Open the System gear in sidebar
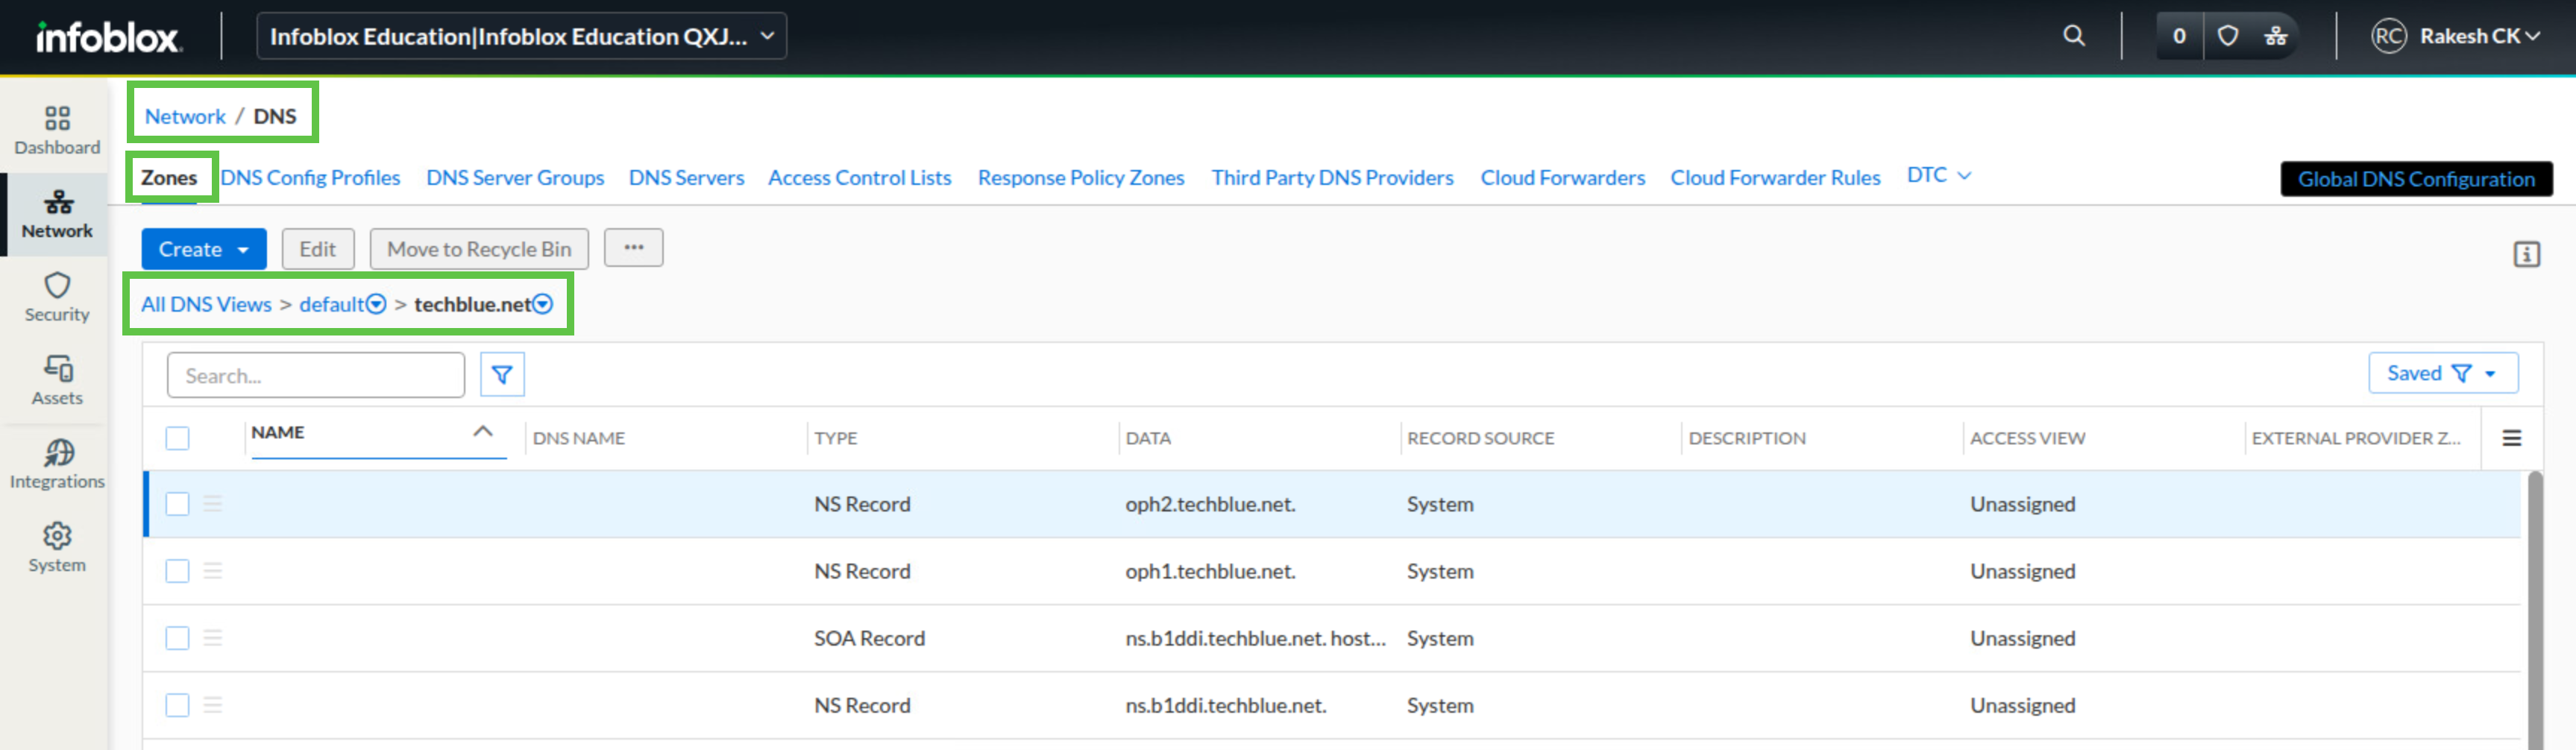The width and height of the screenshot is (2576, 750). tap(57, 548)
